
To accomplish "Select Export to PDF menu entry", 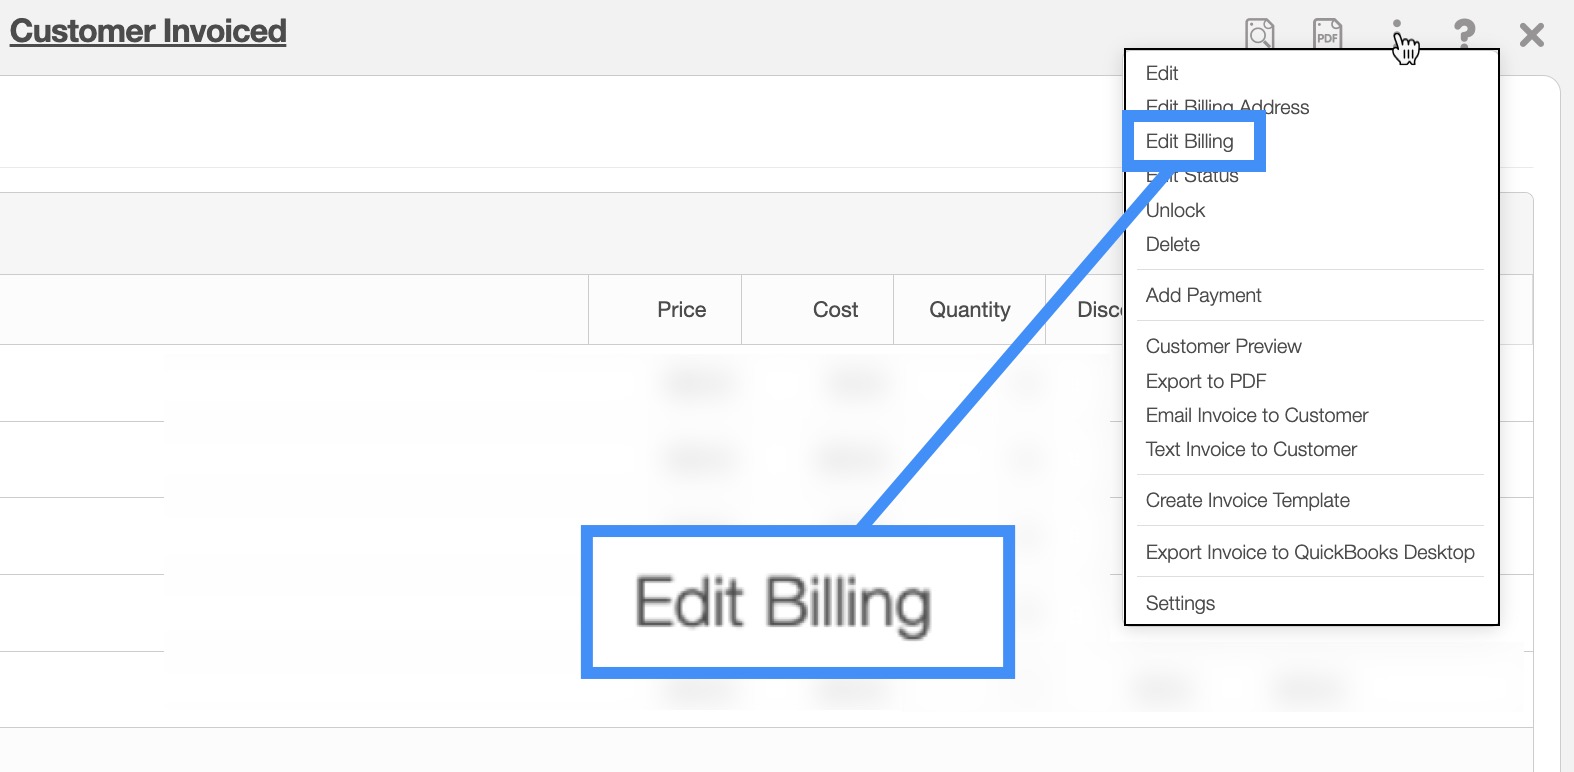I will point(1205,381).
